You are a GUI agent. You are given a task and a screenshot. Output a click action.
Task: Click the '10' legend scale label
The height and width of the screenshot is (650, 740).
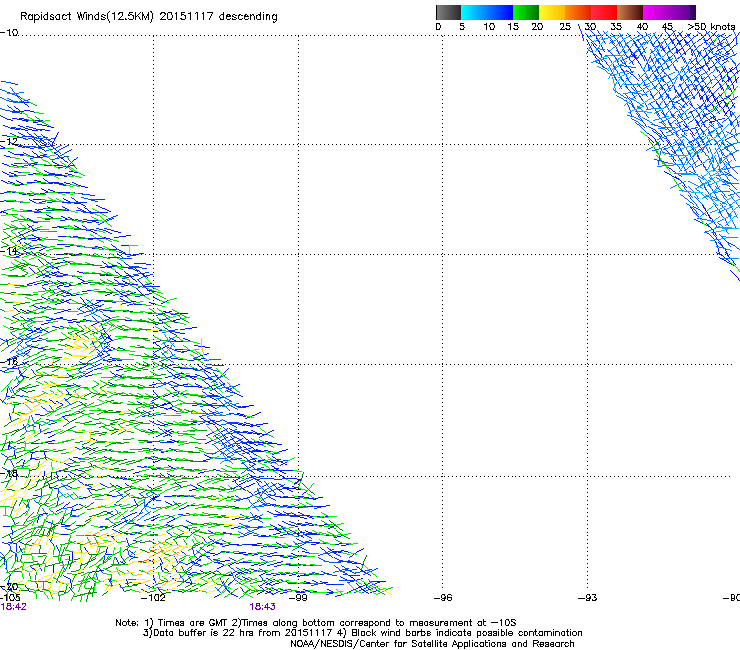point(489,27)
